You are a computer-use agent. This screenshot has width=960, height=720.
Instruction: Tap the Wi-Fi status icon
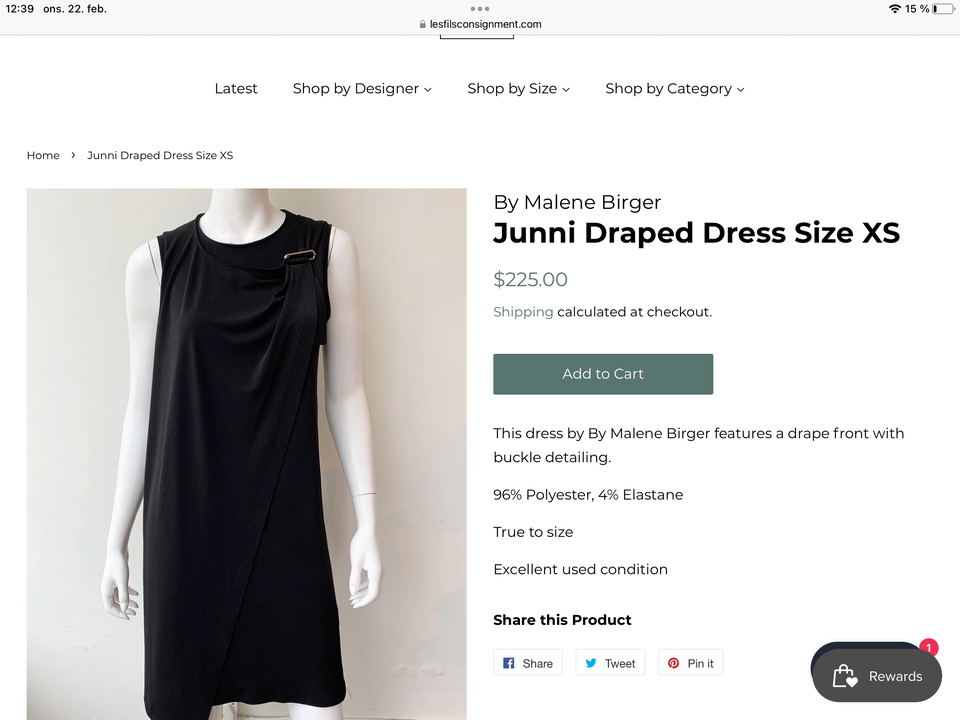click(894, 9)
